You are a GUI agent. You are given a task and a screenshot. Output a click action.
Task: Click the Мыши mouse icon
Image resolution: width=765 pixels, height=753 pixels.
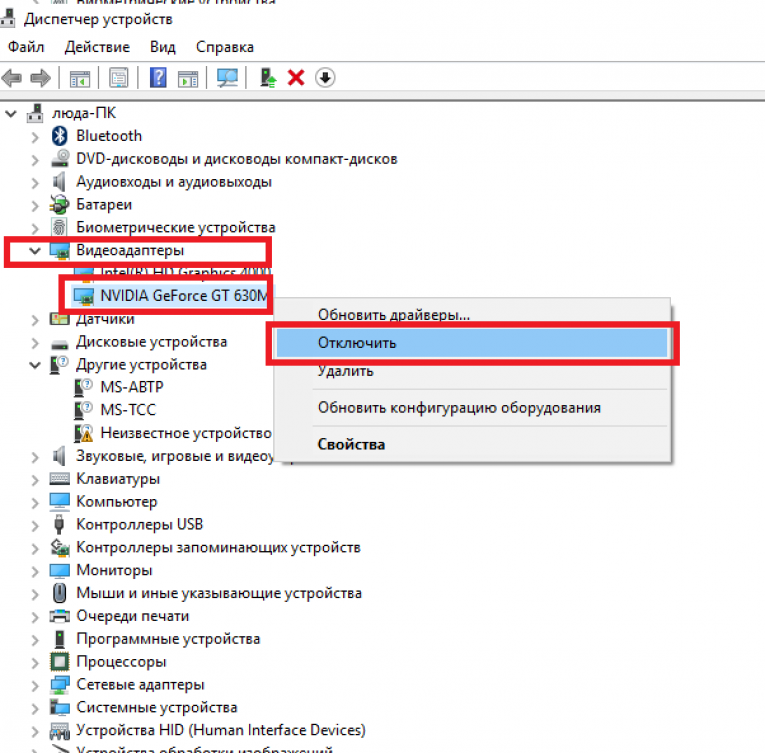tap(59, 593)
